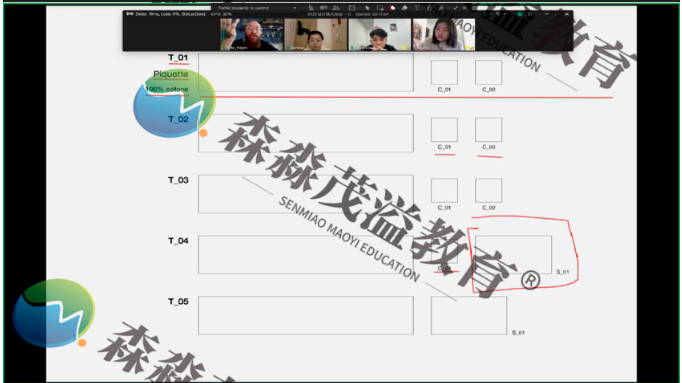Click the bar chart statistics icon

[311, 8]
